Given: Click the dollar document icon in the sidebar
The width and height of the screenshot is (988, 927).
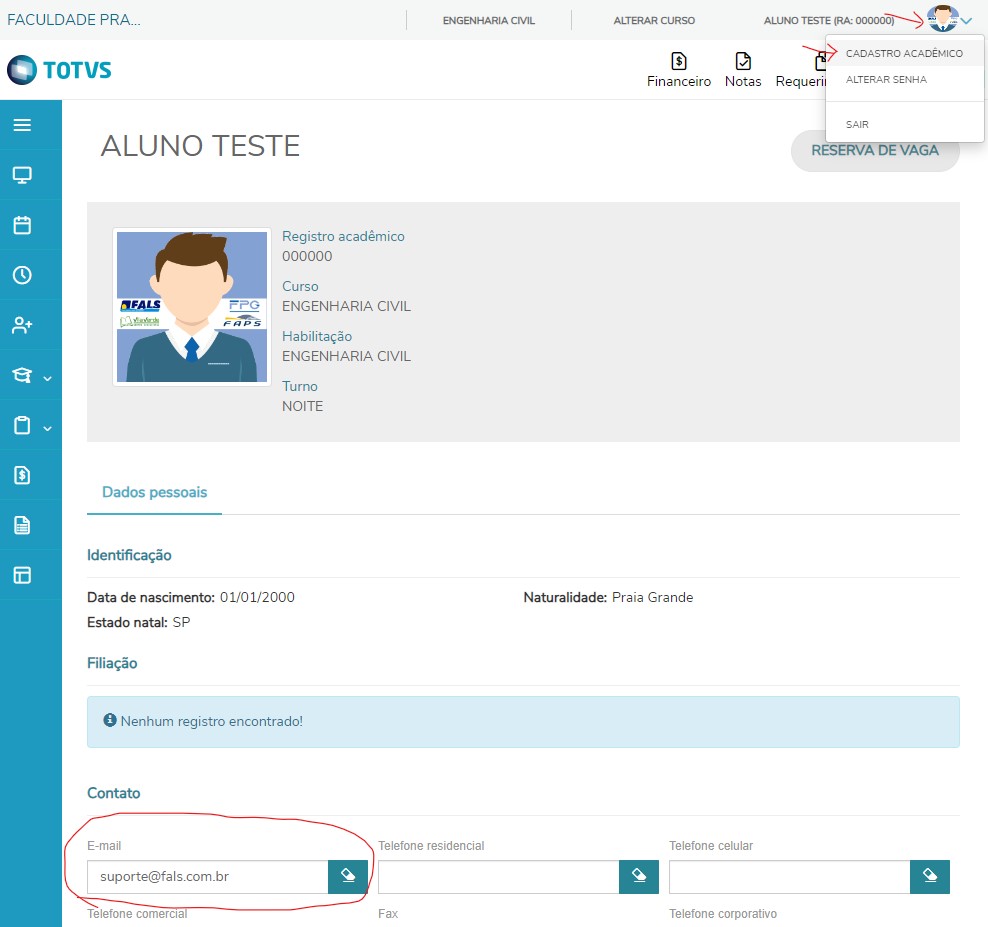Looking at the screenshot, I should tap(22, 475).
